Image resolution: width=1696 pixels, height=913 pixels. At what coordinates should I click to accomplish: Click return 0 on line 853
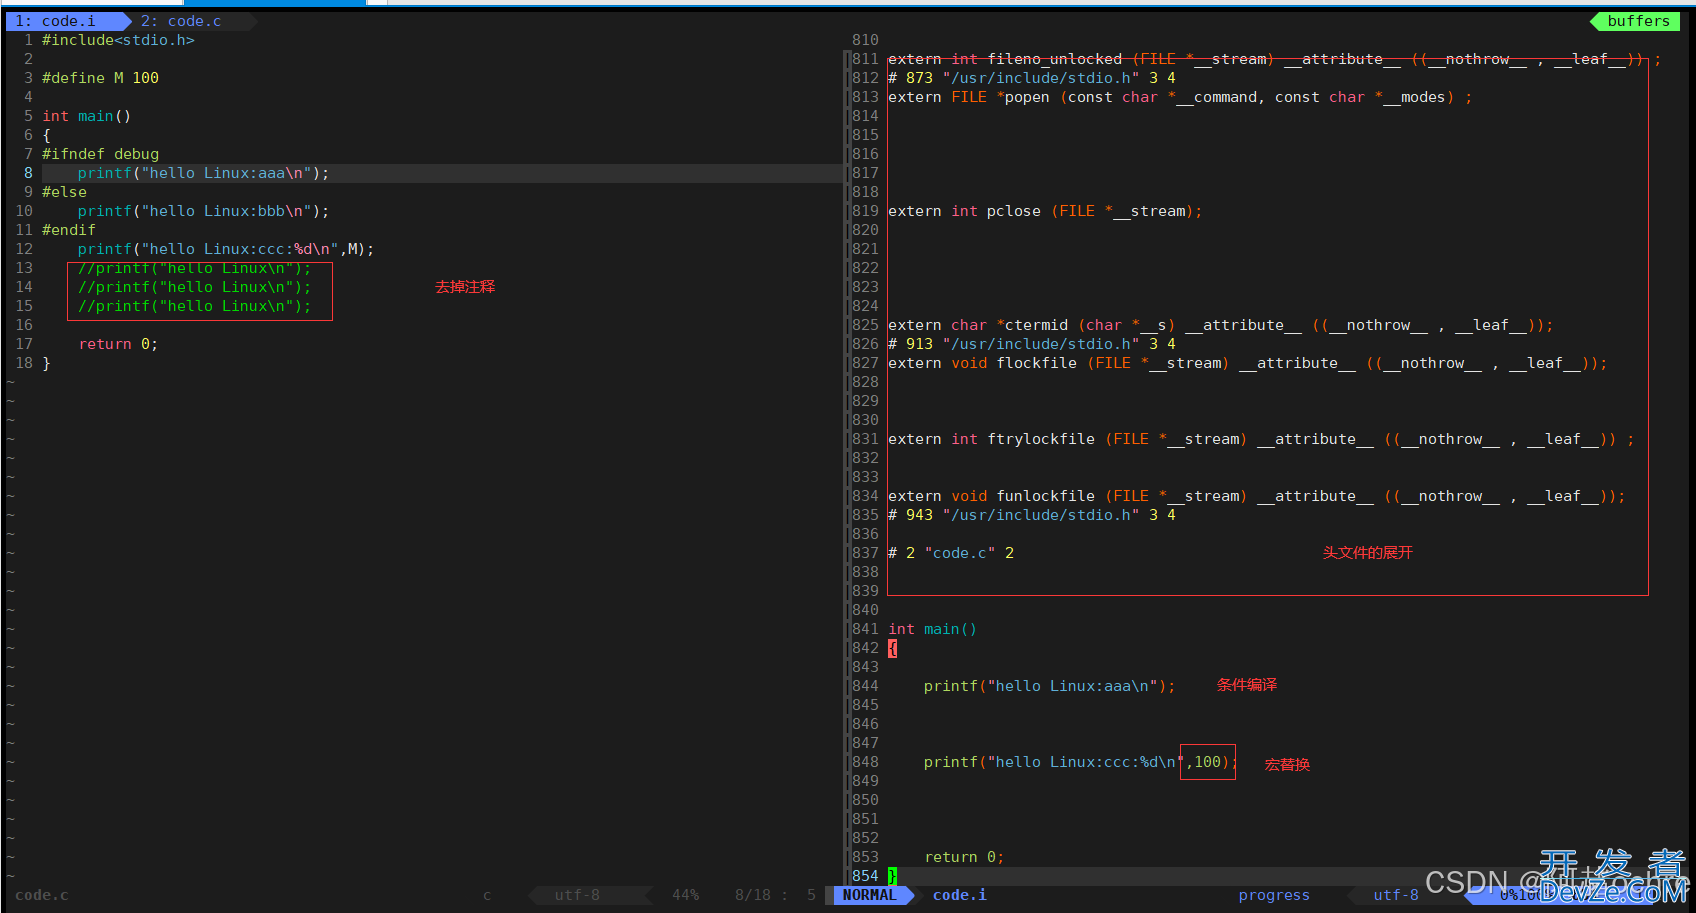tap(964, 857)
